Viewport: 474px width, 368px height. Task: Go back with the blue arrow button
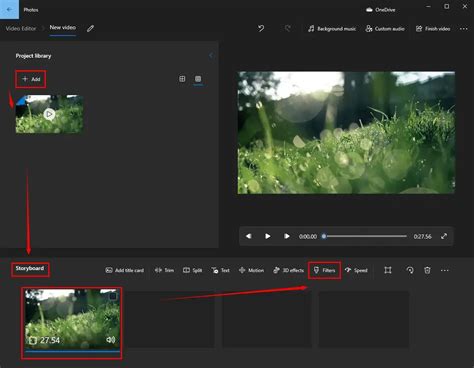(x=9, y=9)
